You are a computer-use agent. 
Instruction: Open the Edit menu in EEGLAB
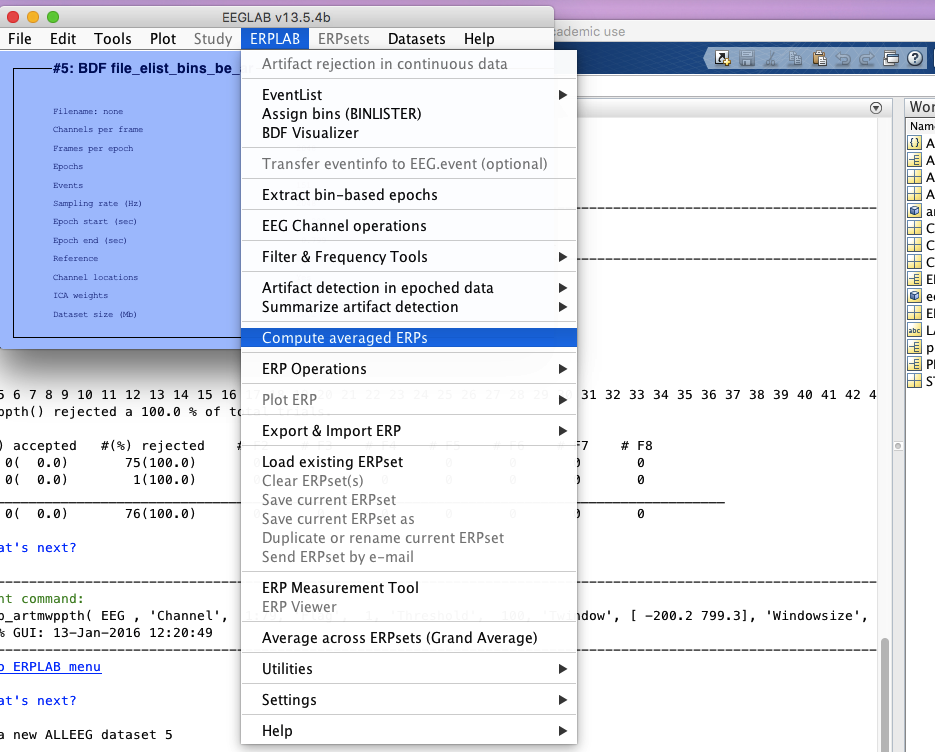click(x=63, y=39)
